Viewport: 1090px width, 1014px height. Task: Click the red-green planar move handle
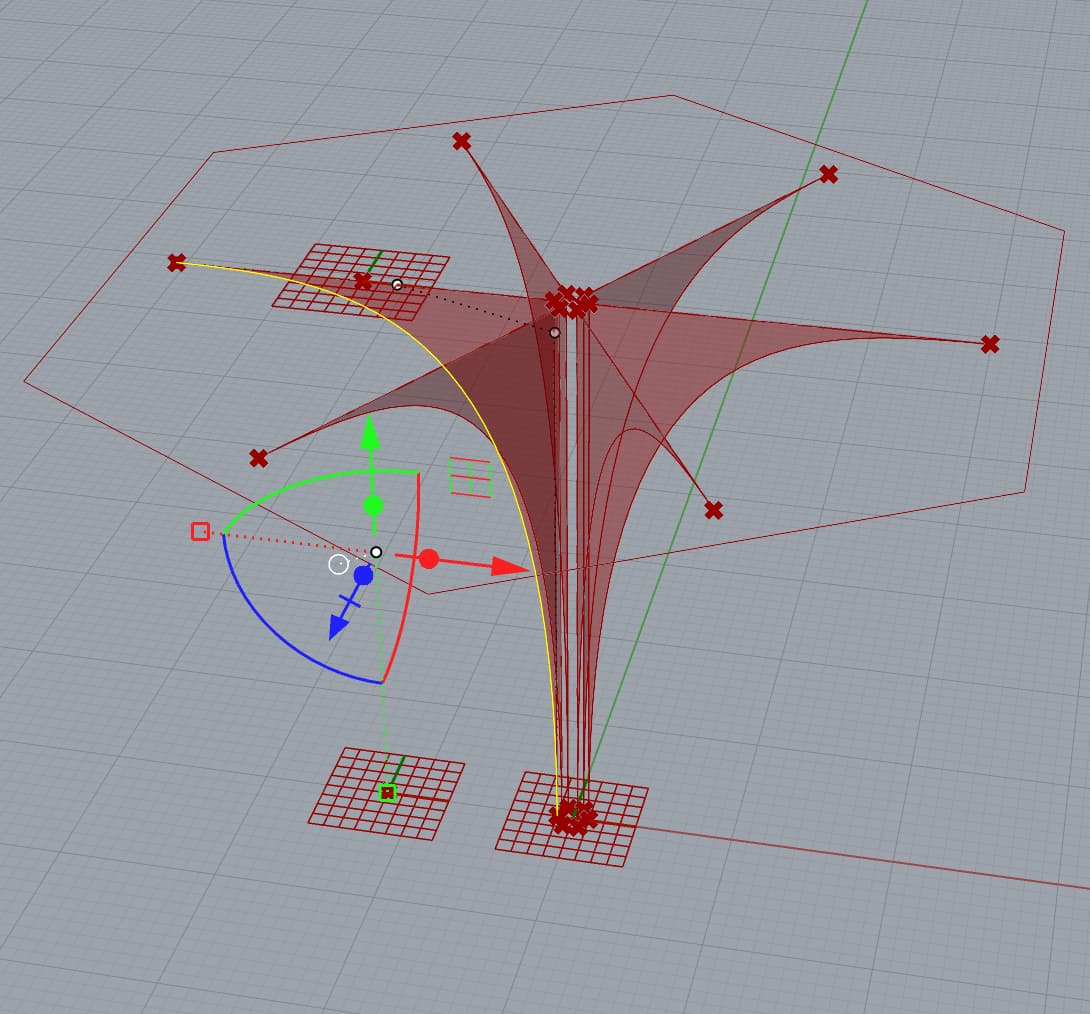click(471, 477)
